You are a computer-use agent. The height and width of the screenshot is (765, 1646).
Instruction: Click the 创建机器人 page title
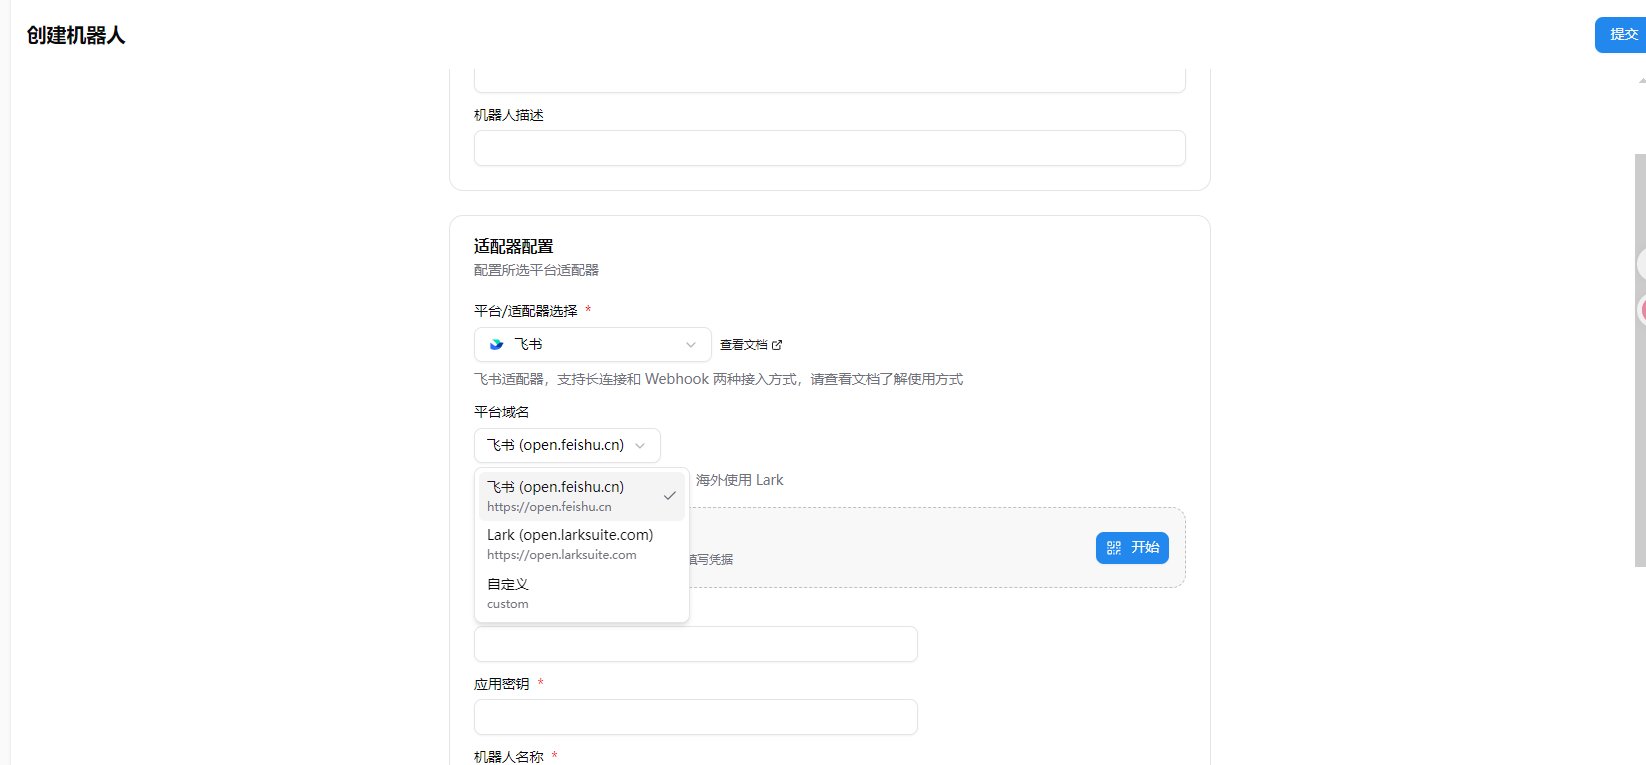click(76, 36)
